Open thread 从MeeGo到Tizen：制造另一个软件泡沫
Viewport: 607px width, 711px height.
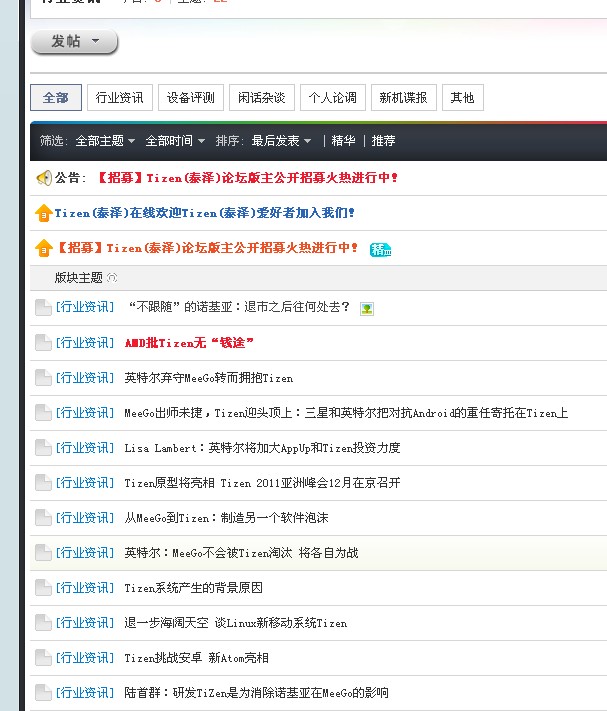click(227, 518)
